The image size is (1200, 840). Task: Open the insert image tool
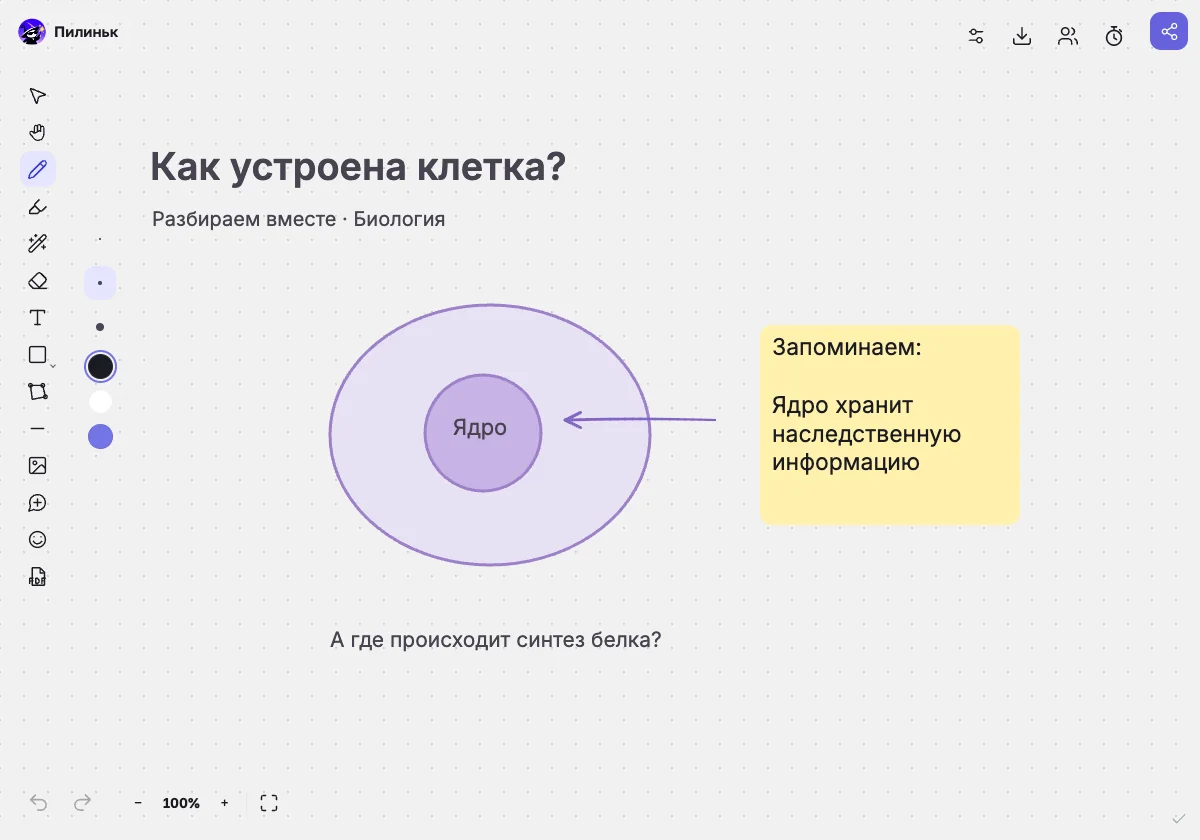(37, 465)
